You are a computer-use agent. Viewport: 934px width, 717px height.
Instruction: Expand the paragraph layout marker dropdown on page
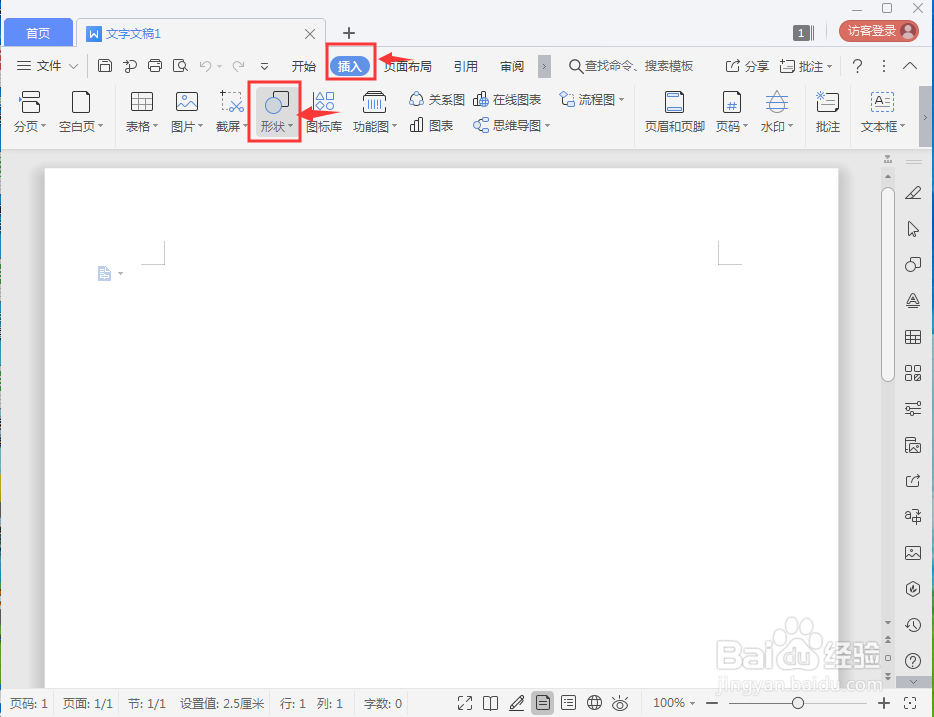120,273
